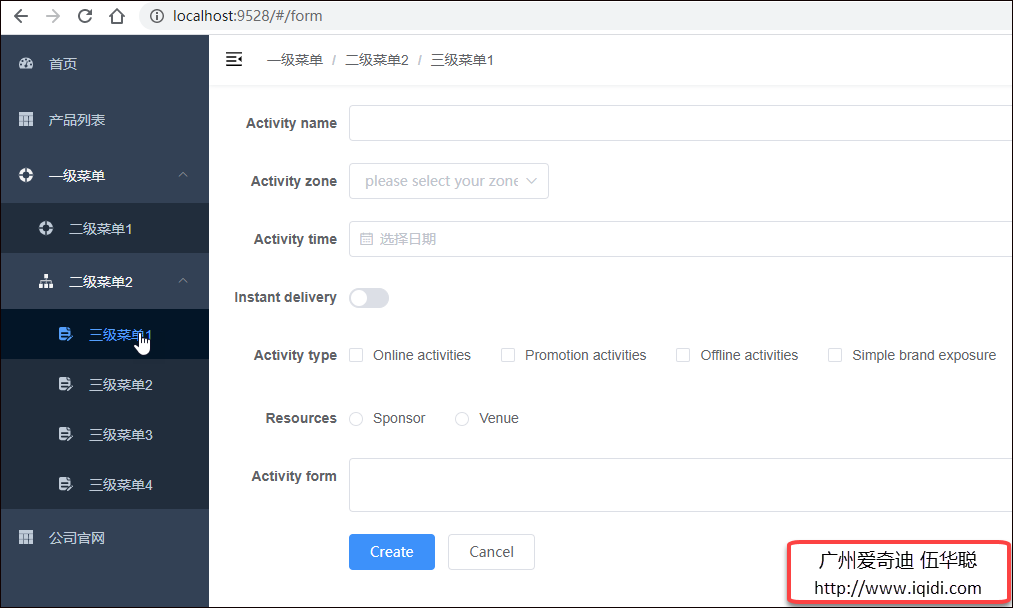Image resolution: width=1013 pixels, height=608 pixels.
Task: Click the 公司官网 table icon
Action: pyautogui.click(x=26, y=538)
